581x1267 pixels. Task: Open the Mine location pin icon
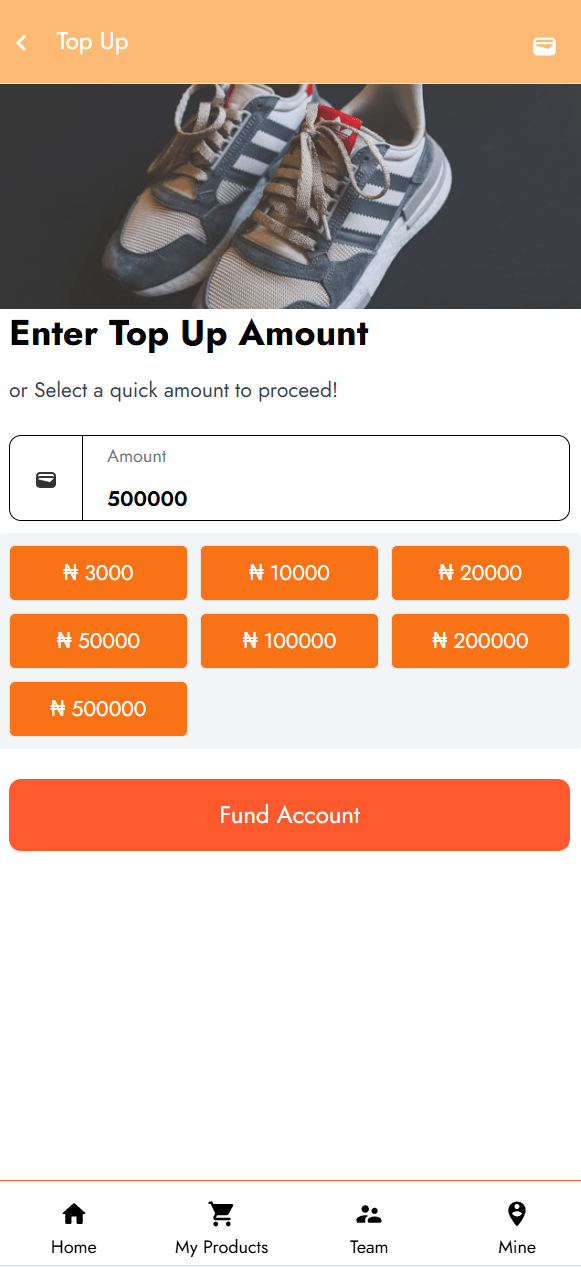517,1214
